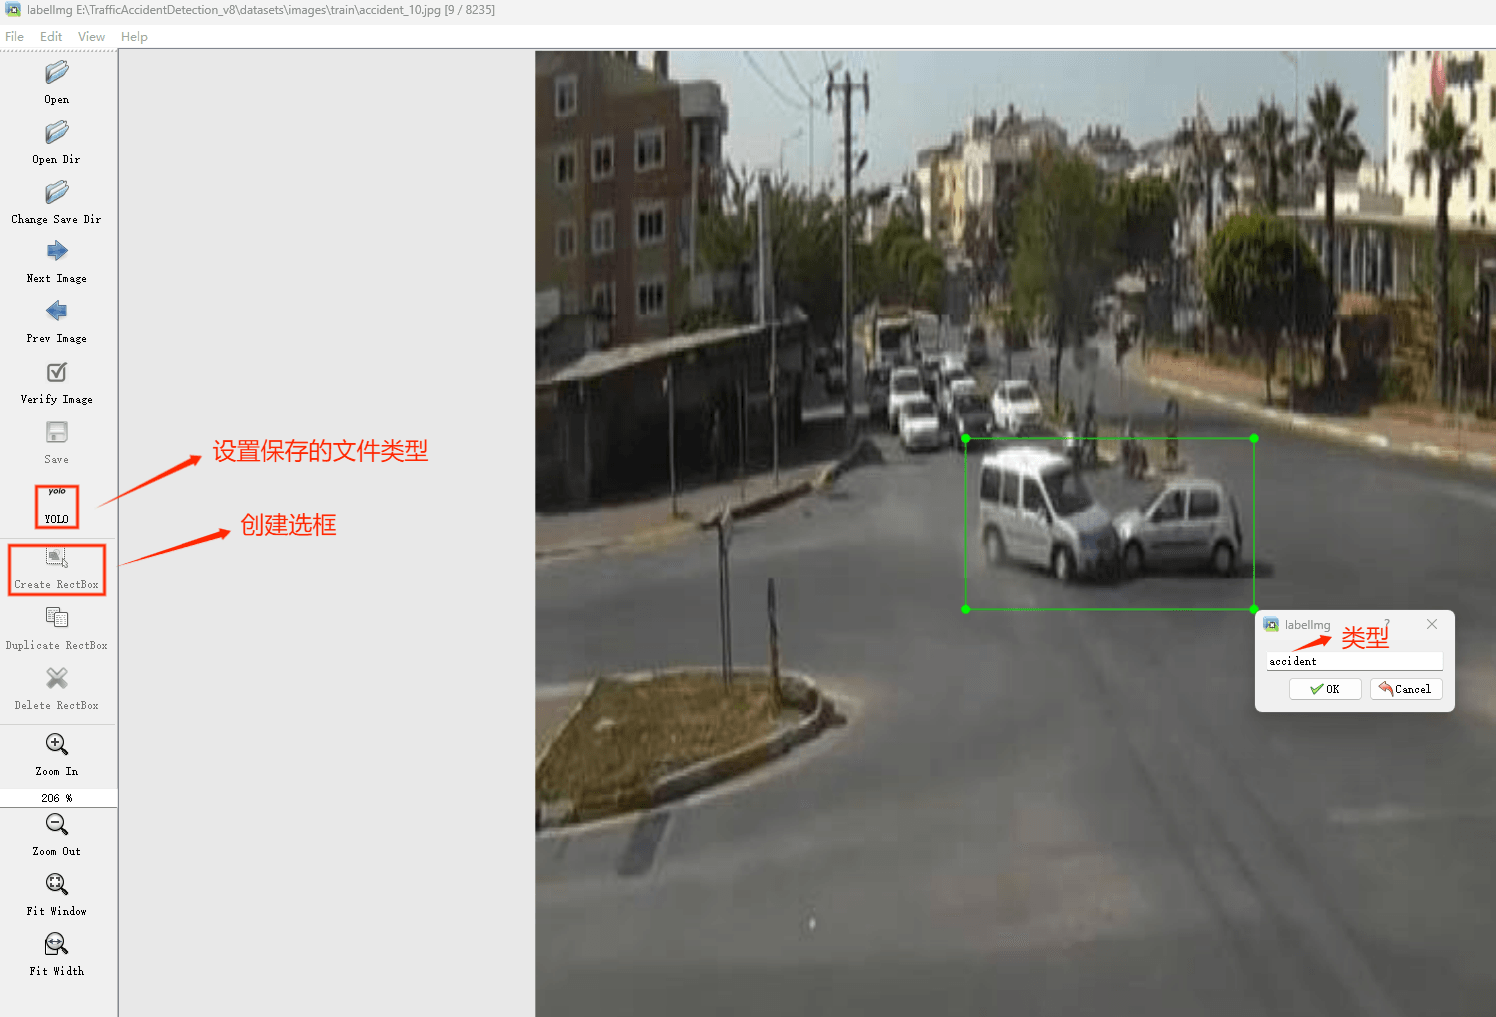Activate the Create RectBox tool
The width and height of the screenshot is (1496, 1017).
(x=57, y=569)
